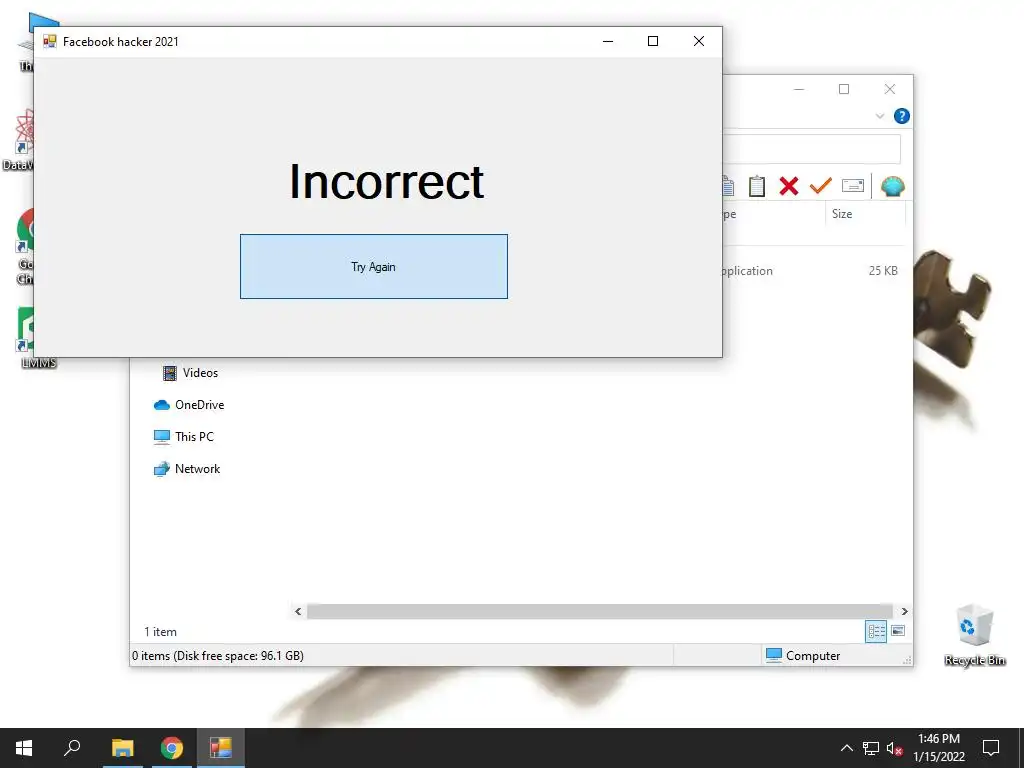Click the OneDrive cloud icon
Viewport: 1024px width, 768px height.
pos(161,405)
